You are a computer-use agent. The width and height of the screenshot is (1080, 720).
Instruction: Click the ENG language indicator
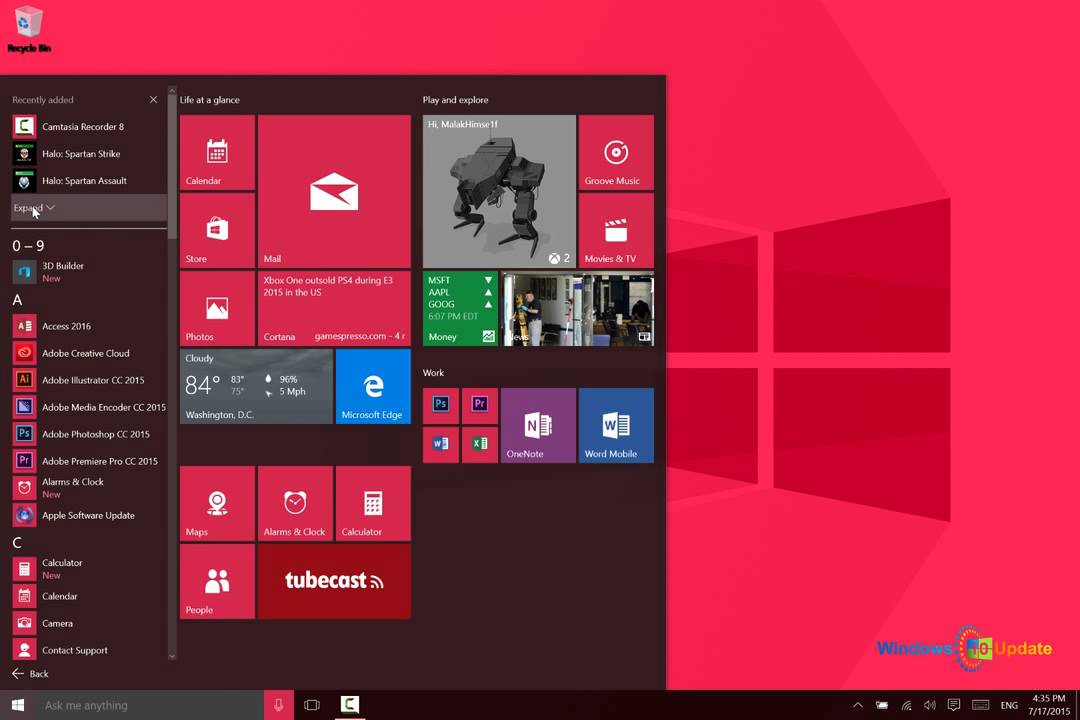tap(1009, 705)
